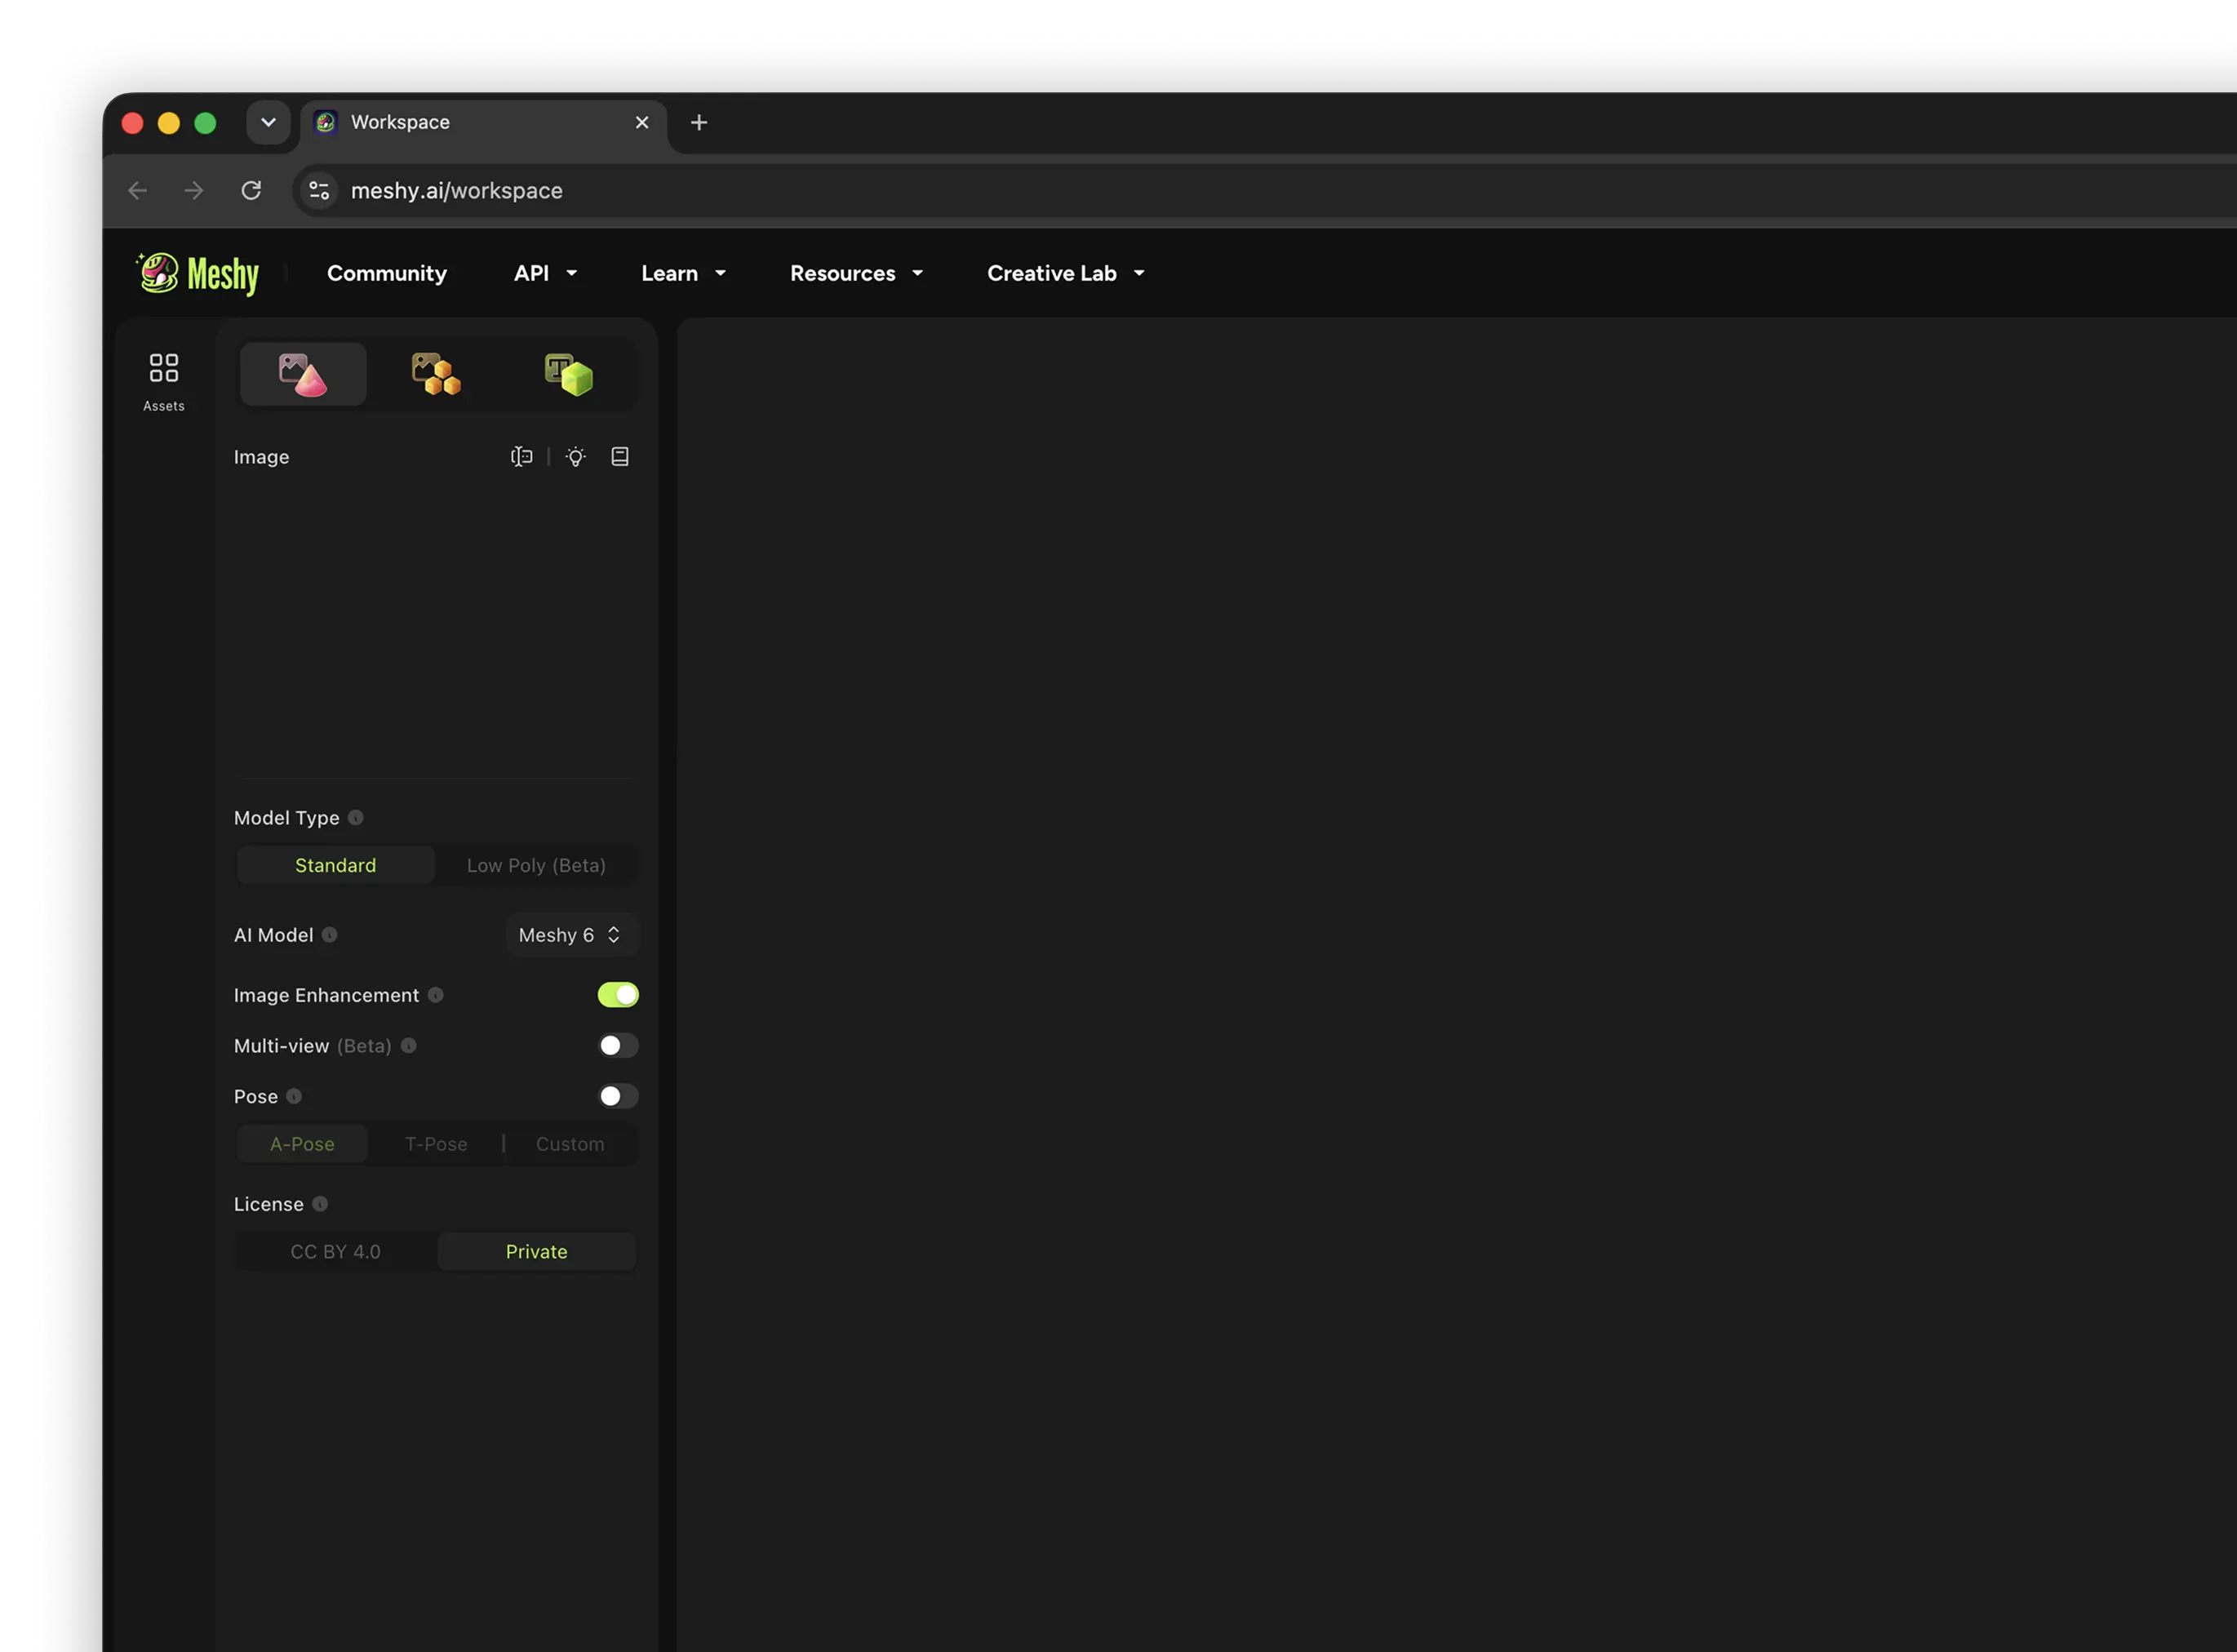Select Low Poly (Beta) model type
Image resolution: width=2237 pixels, height=1652 pixels.
click(x=536, y=866)
